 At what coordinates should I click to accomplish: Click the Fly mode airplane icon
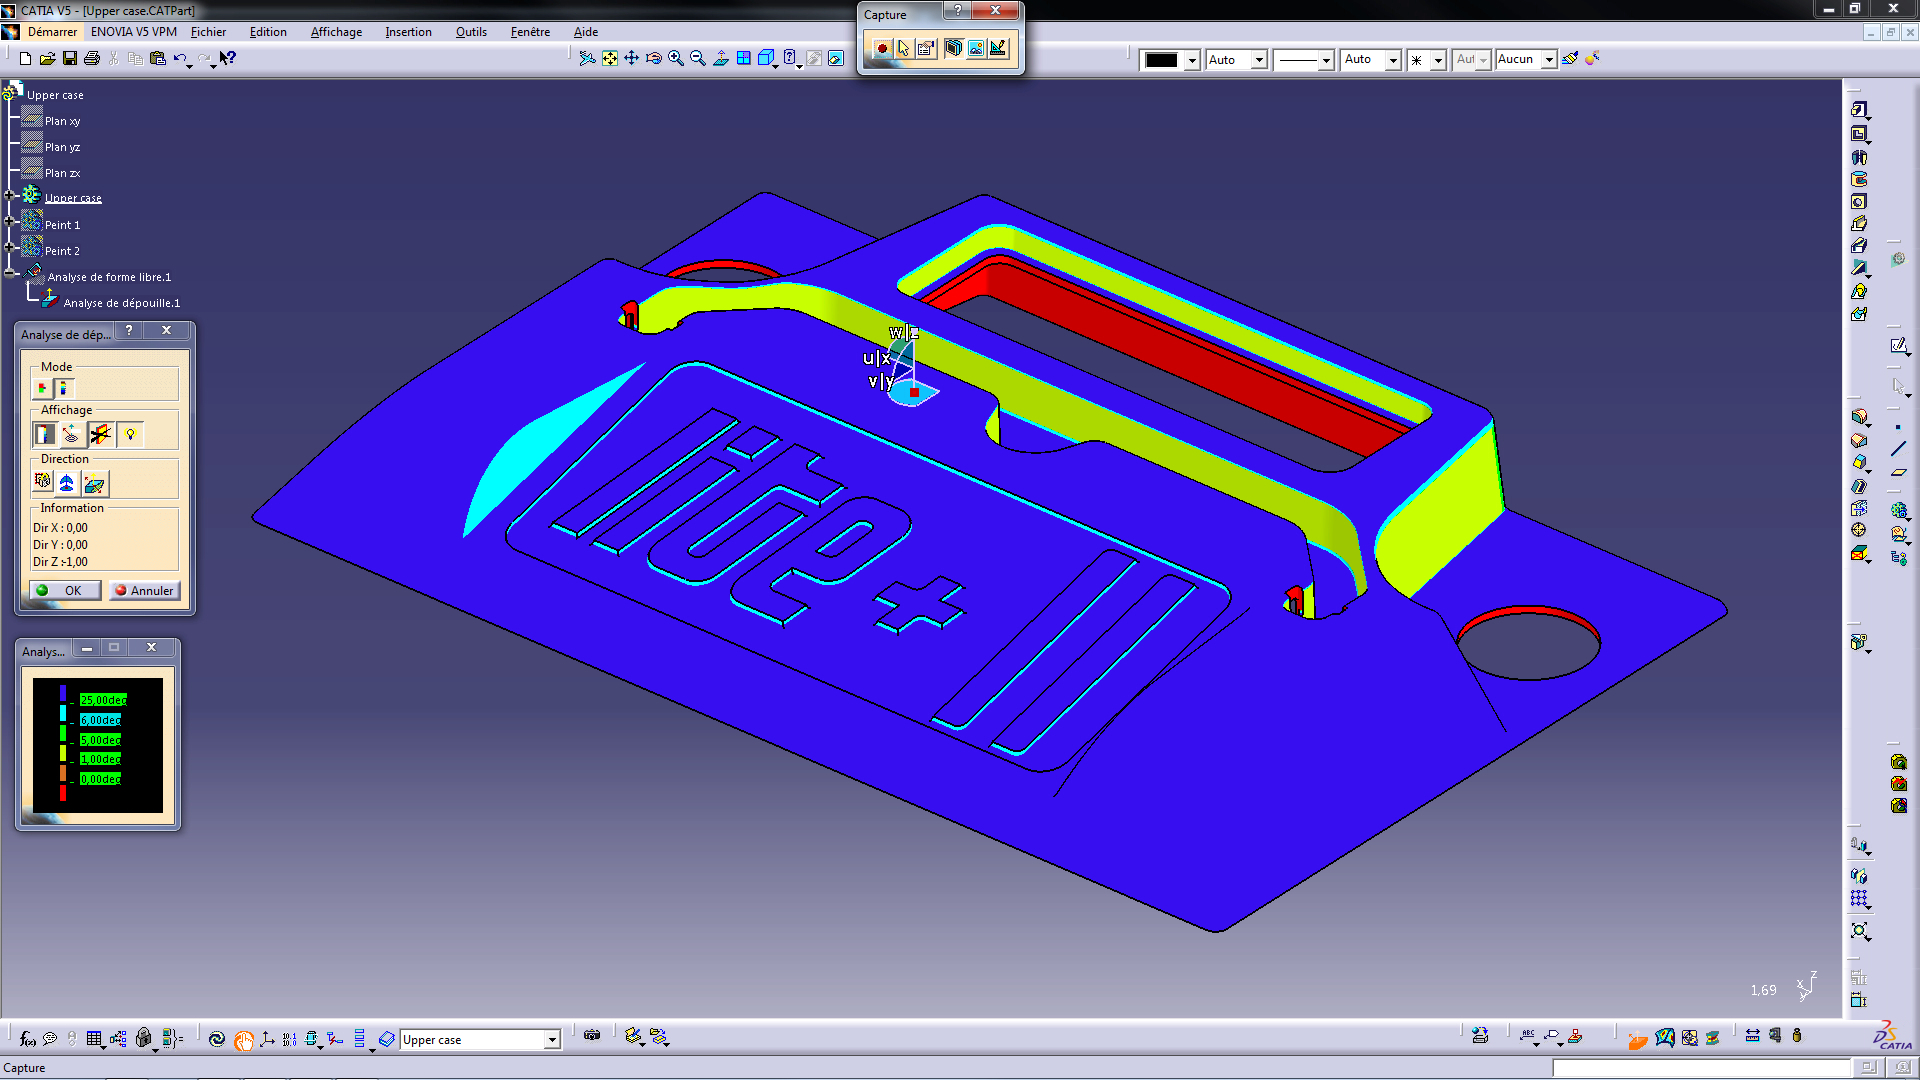coord(587,59)
